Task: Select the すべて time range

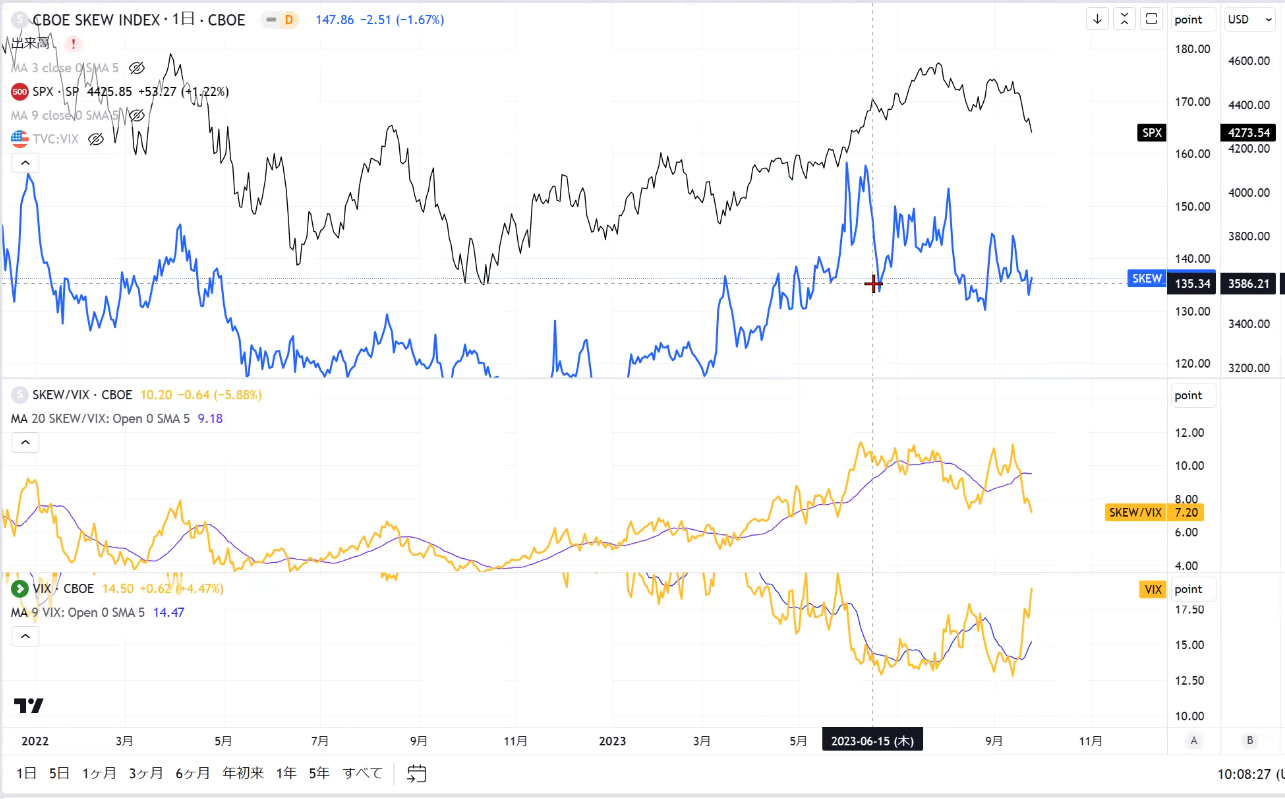Action: click(363, 773)
